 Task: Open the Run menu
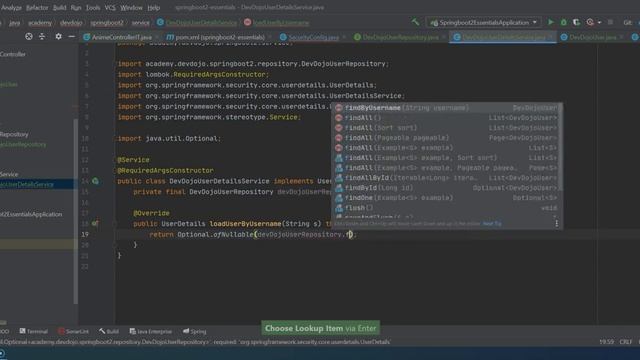point(76,7)
